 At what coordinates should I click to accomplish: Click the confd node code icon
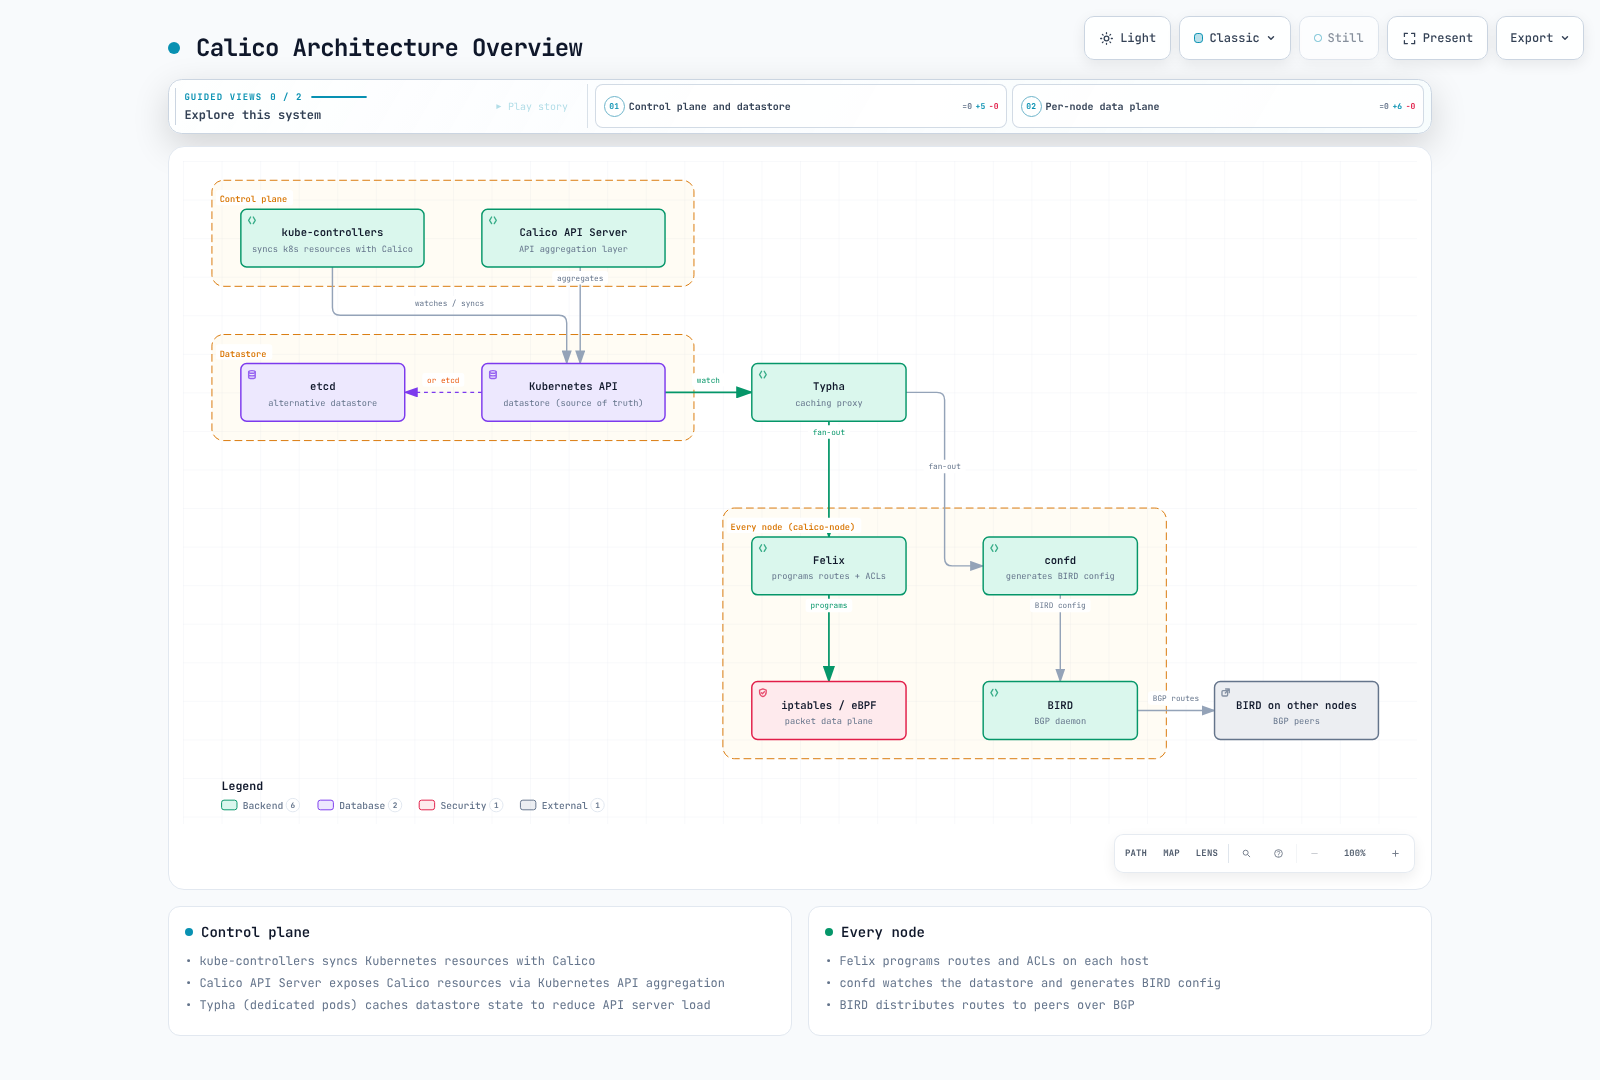click(x=994, y=548)
